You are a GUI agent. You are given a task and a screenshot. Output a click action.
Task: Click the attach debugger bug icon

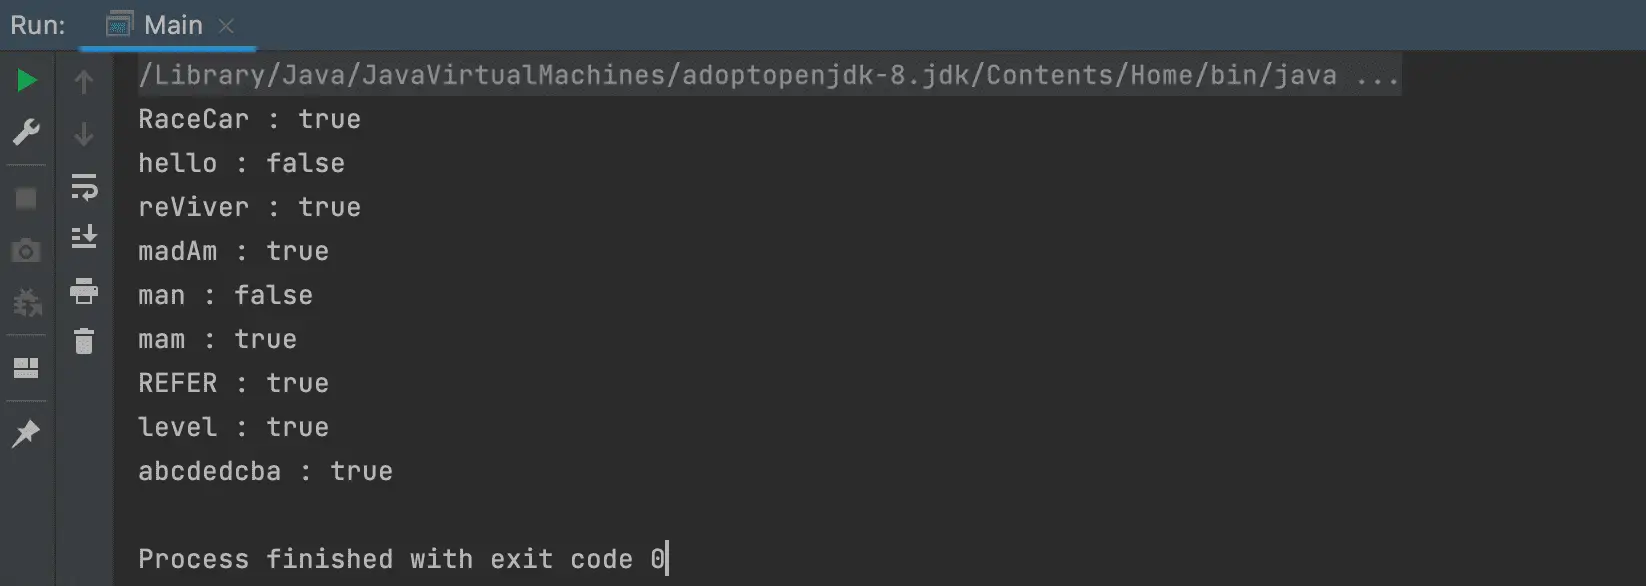(x=26, y=302)
